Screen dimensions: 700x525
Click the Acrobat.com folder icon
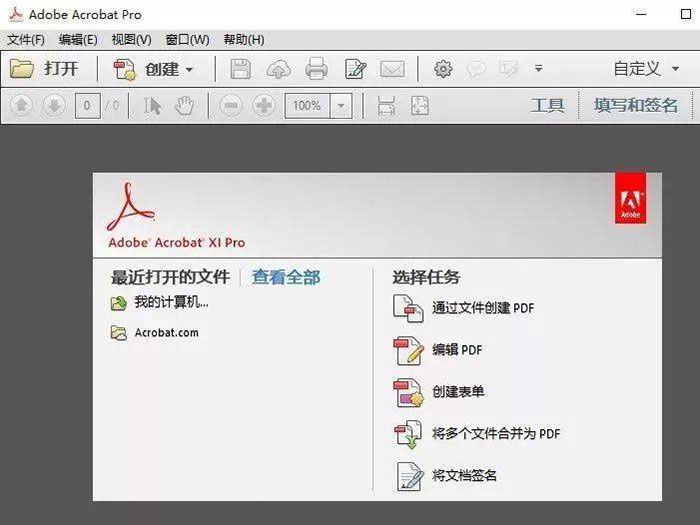[119, 333]
